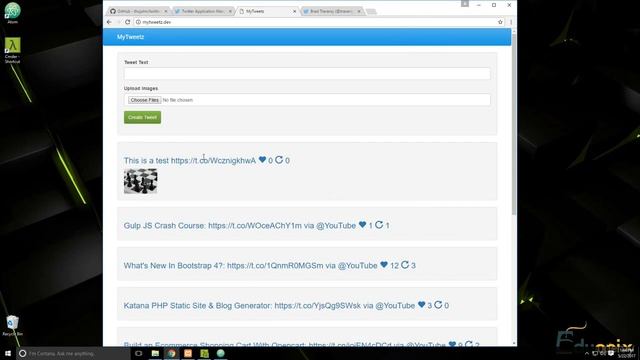The height and width of the screenshot is (360, 640).
Task: Switch to the GitHub browser tab
Action: [137, 11]
